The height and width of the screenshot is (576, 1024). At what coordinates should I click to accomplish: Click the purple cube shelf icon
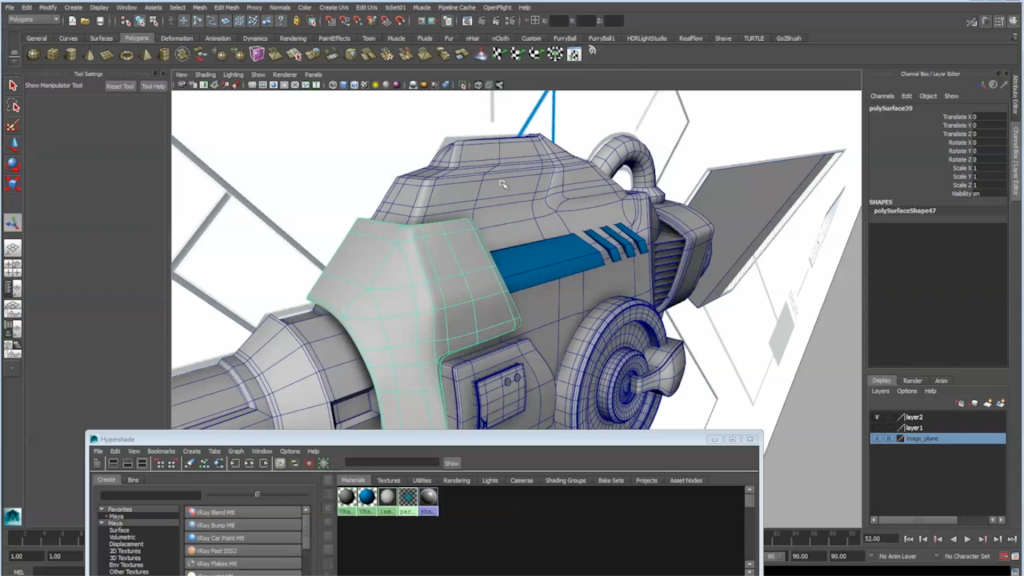[257, 54]
